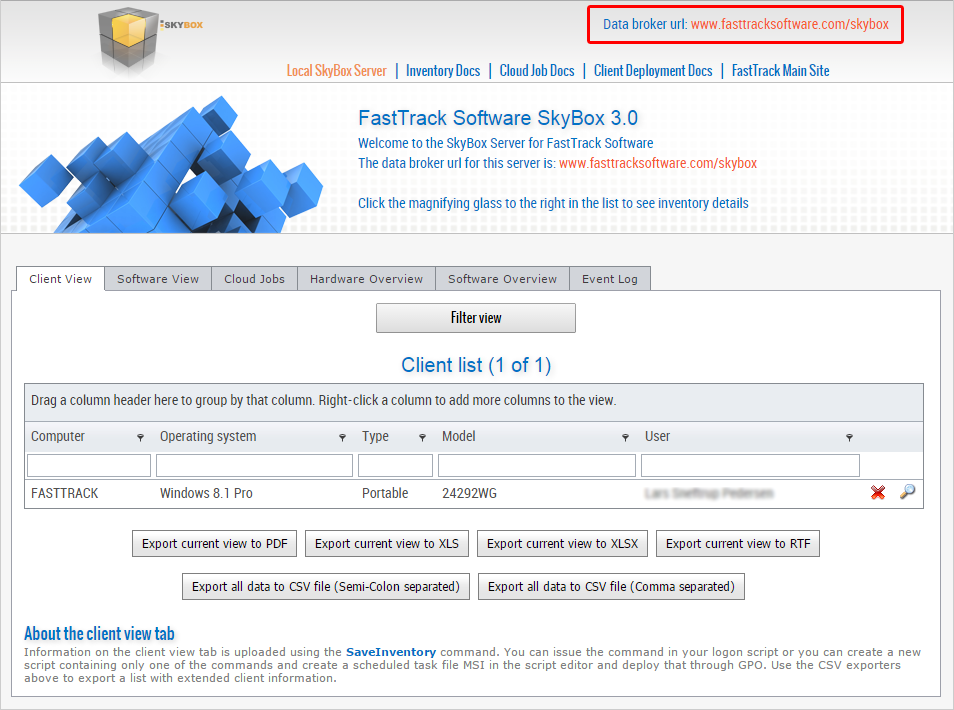Open the Cloud Job Docs link
The image size is (954, 710).
click(537, 71)
